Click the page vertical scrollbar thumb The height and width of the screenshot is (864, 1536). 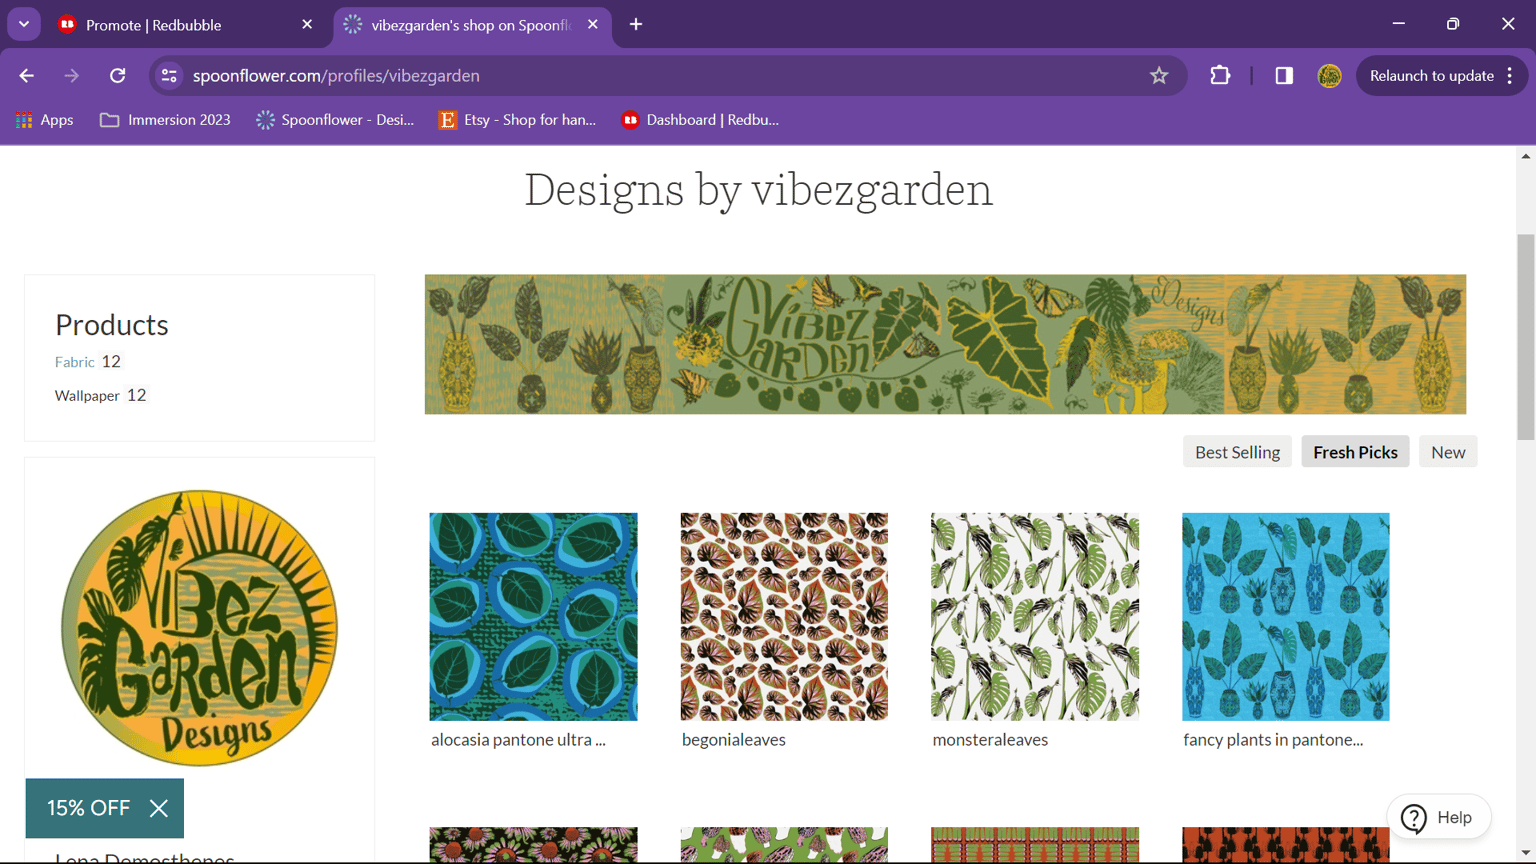[x=1525, y=337]
